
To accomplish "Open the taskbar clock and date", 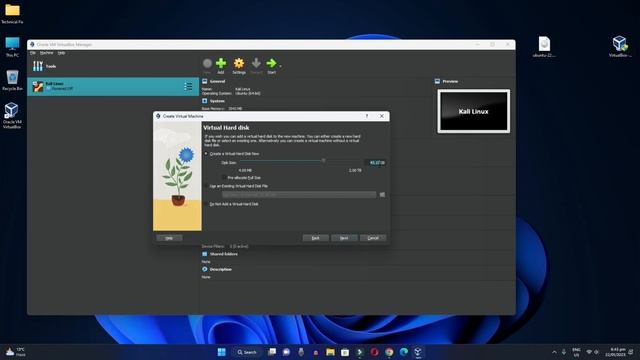I will (617, 352).
